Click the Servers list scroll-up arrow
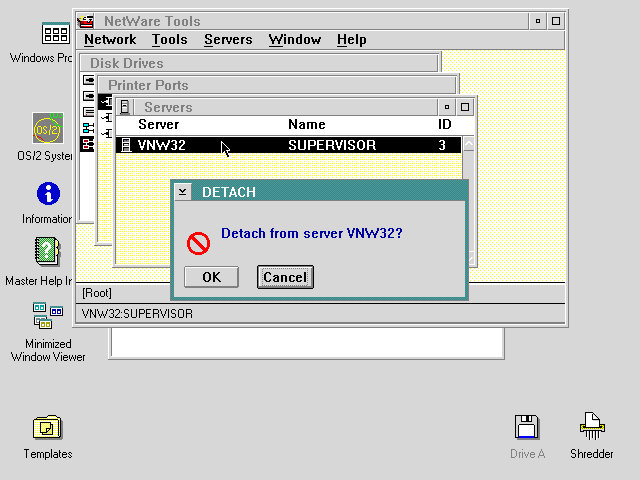Image resolution: width=640 pixels, height=480 pixels. tap(469, 144)
